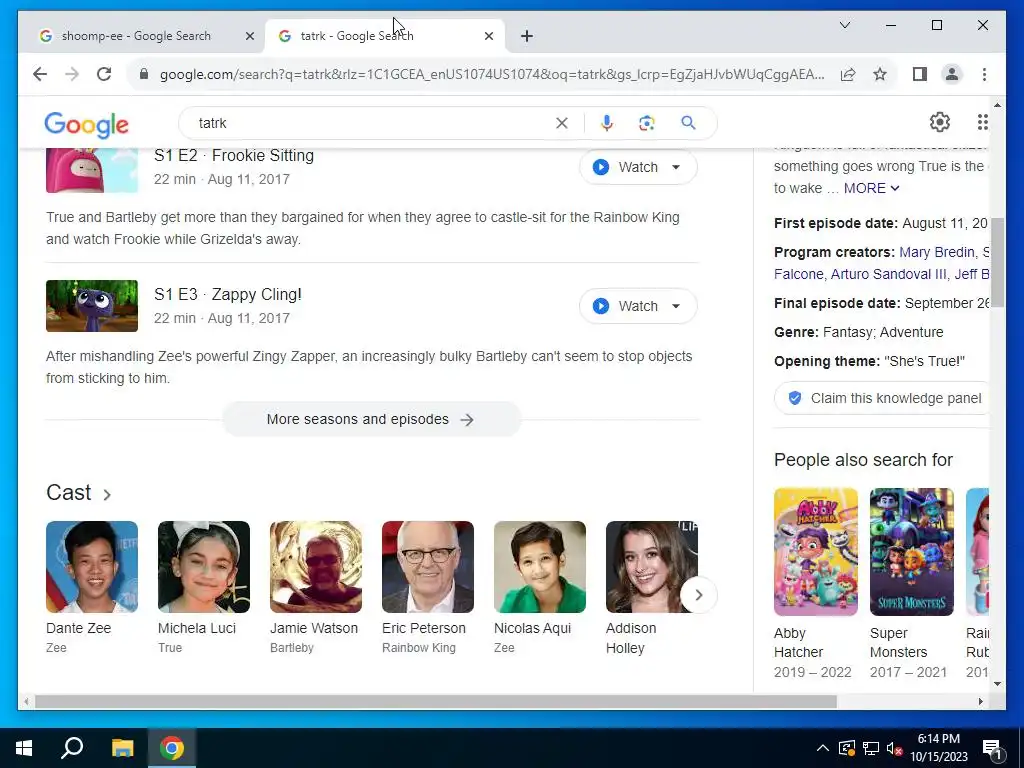Open Google quick settings gear
The height and width of the screenshot is (768, 1024).
coord(939,122)
